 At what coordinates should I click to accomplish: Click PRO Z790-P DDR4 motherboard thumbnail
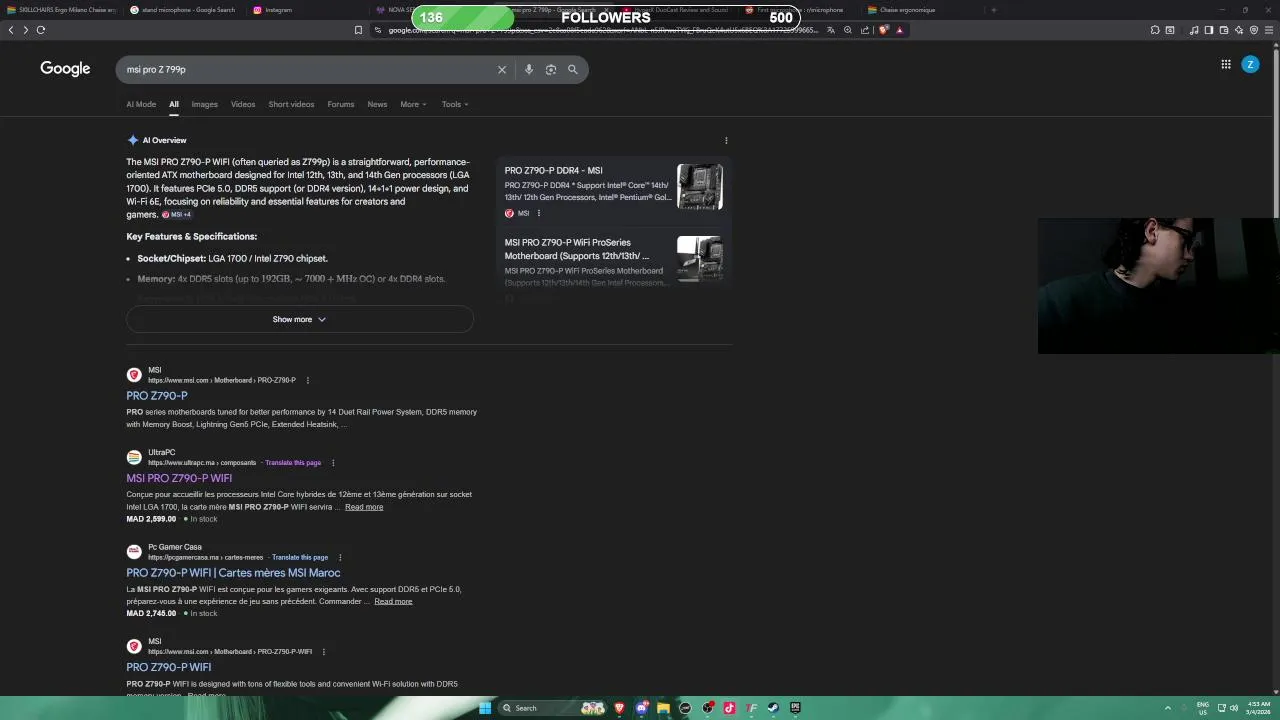pyautogui.click(x=700, y=187)
